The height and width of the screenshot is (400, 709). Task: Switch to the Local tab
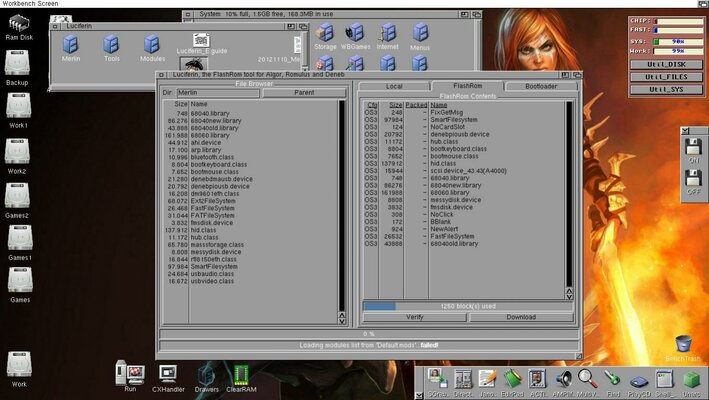coord(394,86)
